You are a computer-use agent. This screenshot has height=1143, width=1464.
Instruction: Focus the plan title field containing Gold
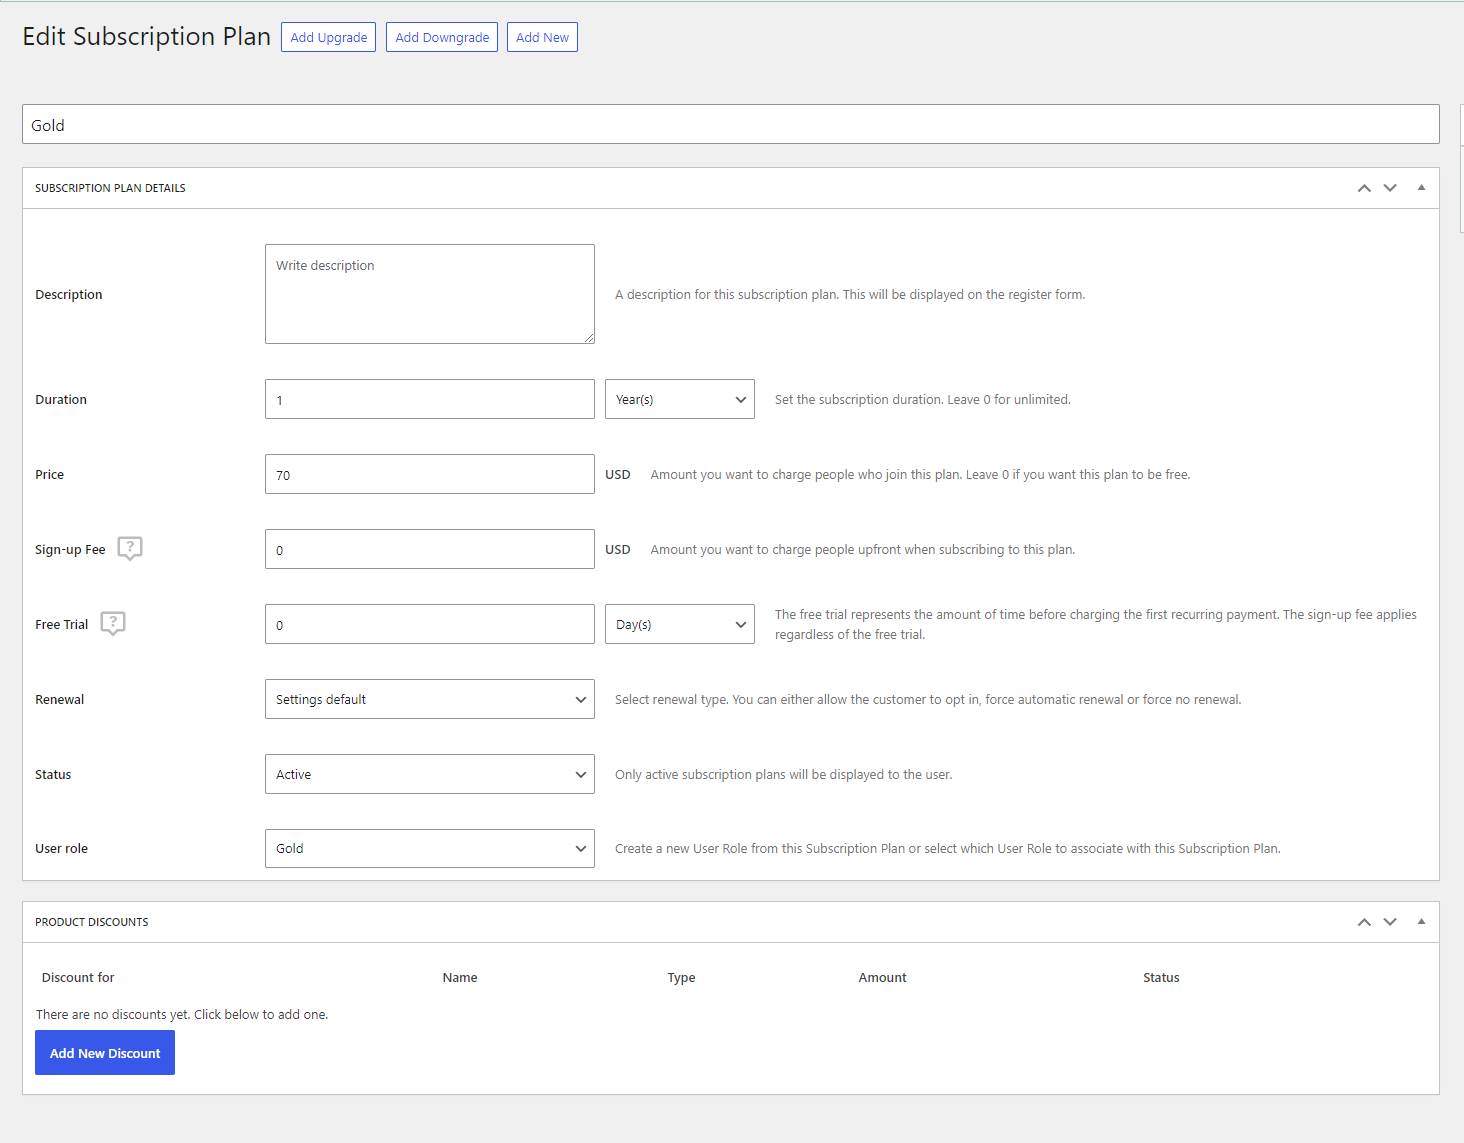point(730,125)
